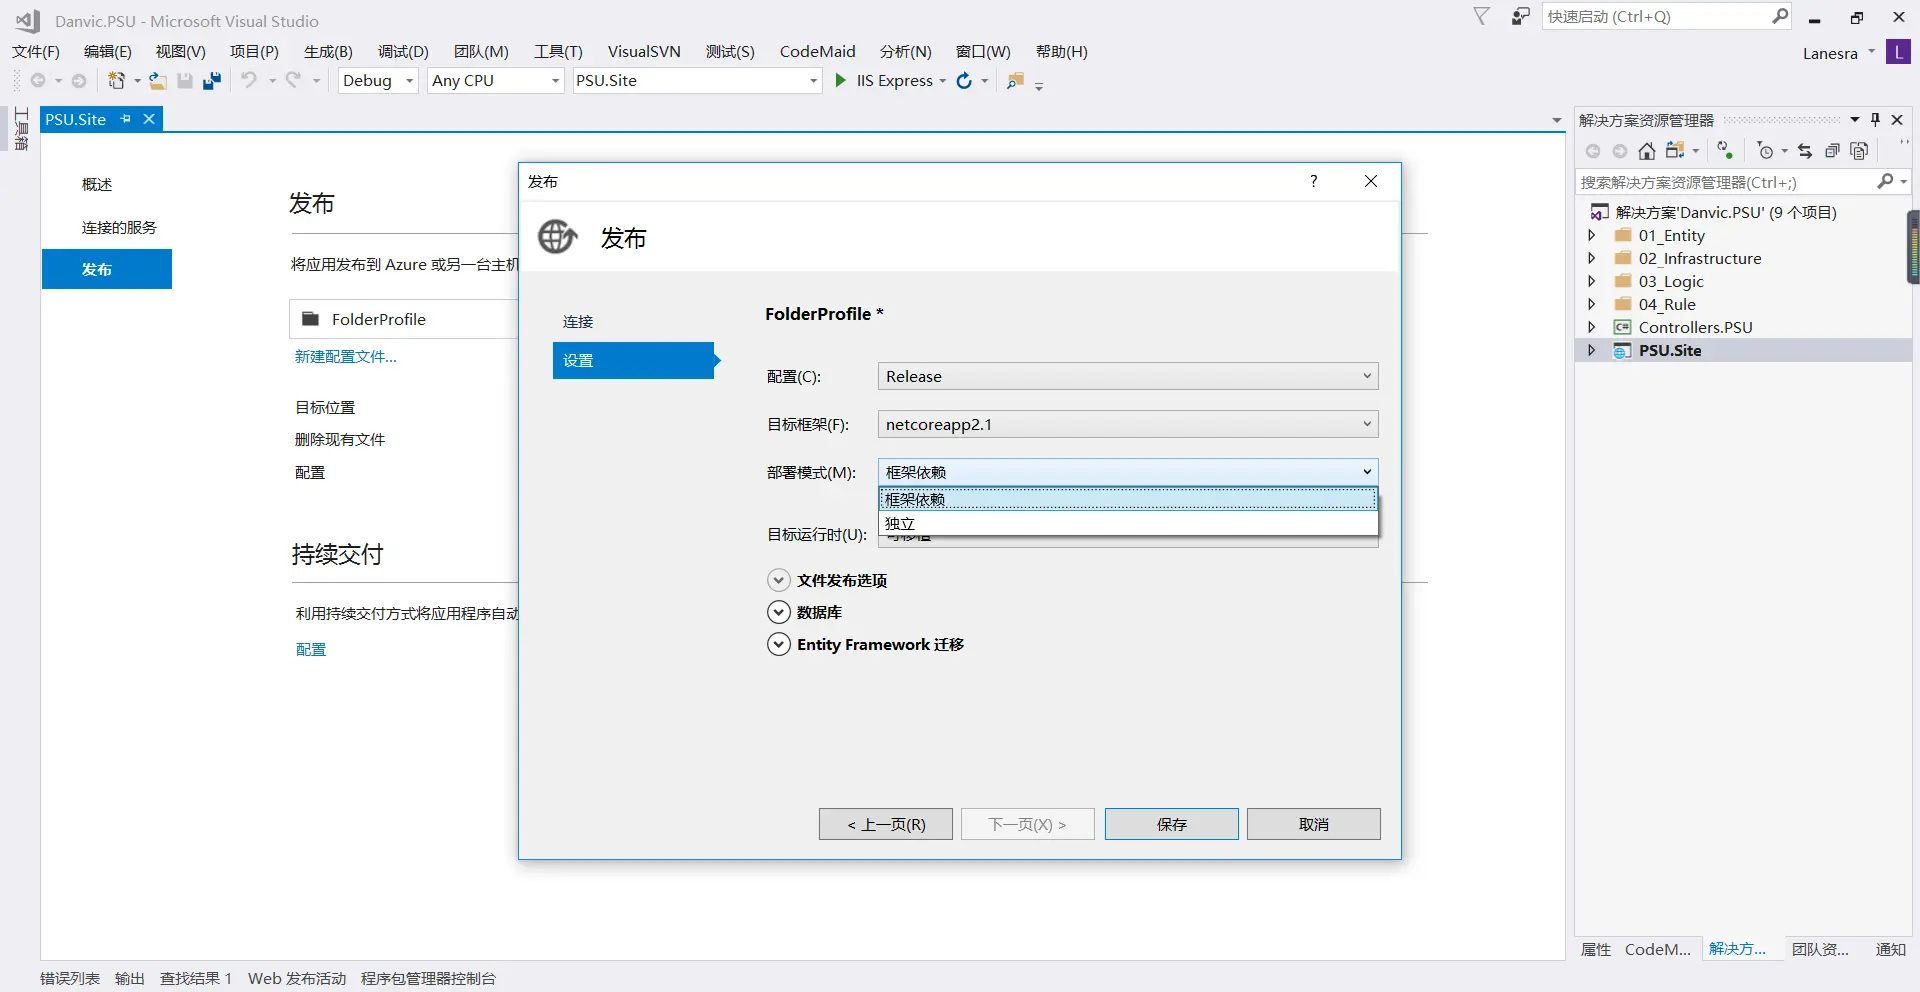This screenshot has height=992, width=1920.
Task: Click the previous page 上一页 button
Action: tap(885, 824)
